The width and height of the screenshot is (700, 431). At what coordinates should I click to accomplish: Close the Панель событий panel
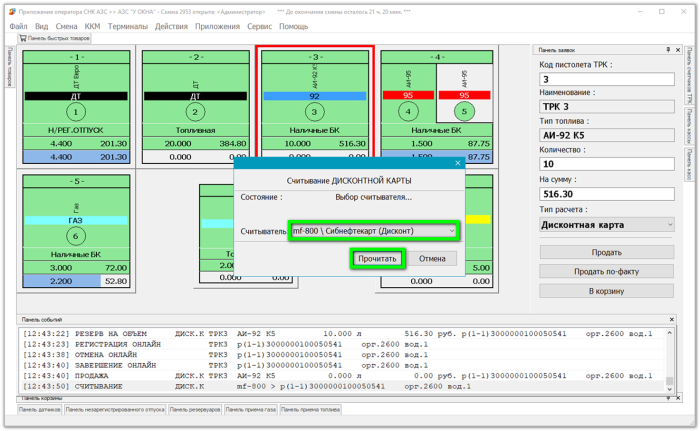pyautogui.click(x=671, y=319)
